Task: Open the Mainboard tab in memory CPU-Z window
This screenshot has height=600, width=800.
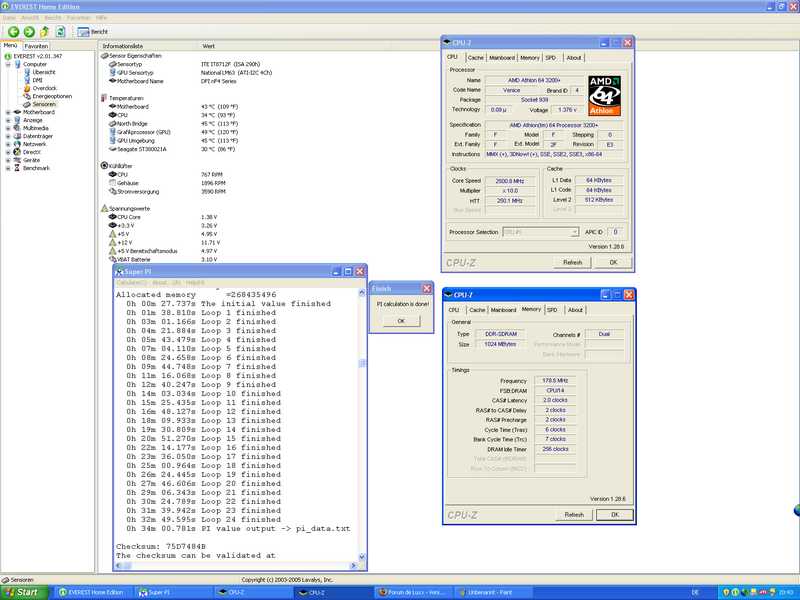Action: (x=503, y=310)
